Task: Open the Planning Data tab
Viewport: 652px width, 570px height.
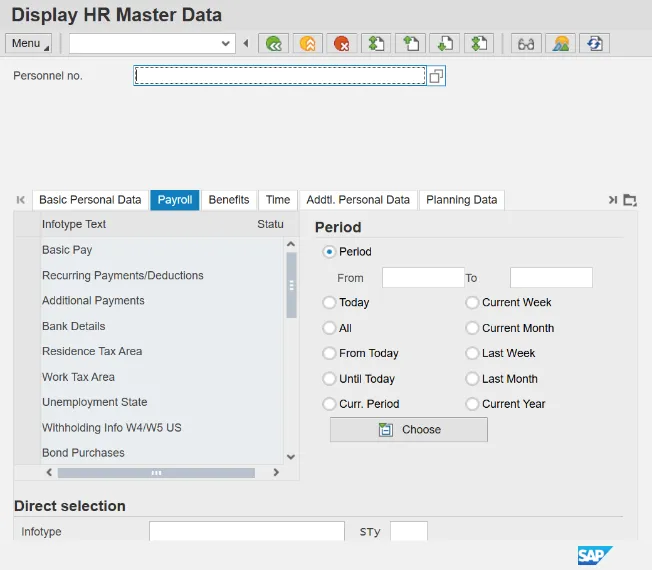Action: click(x=461, y=200)
